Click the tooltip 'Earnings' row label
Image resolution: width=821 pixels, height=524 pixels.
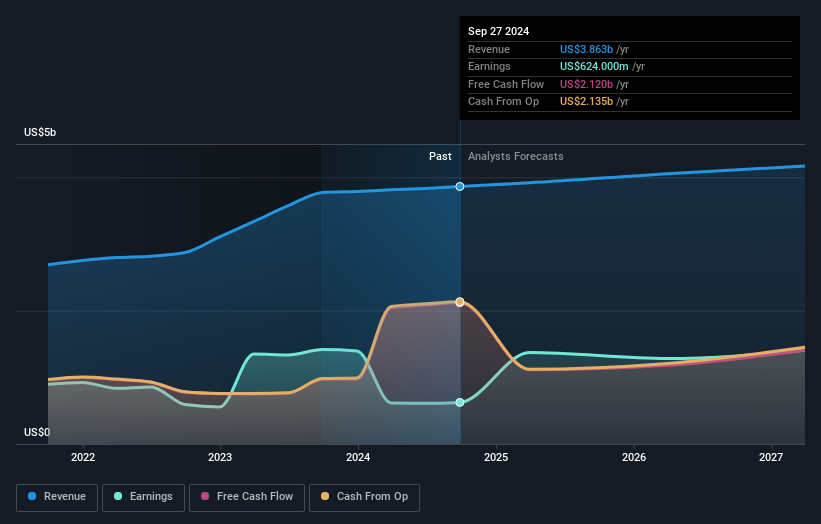[x=489, y=66]
